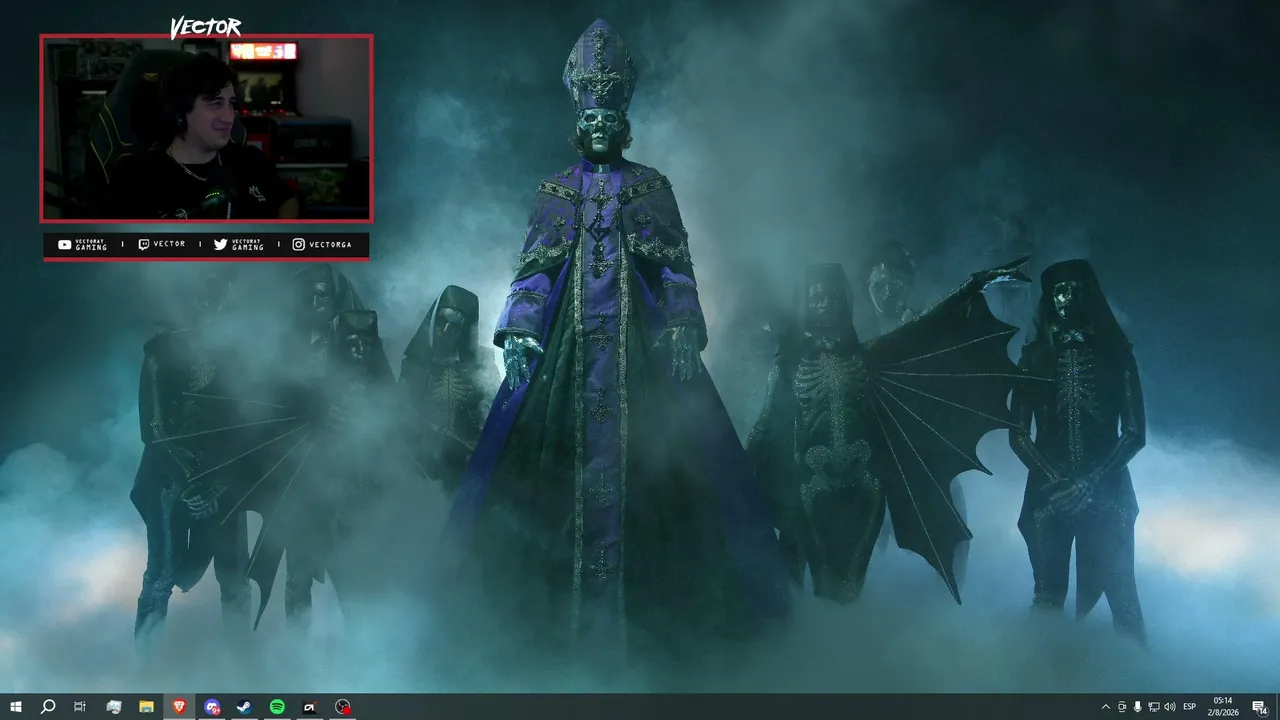Image resolution: width=1280 pixels, height=720 pixels.
Task: Open the Windows Start menu
Action: 16,707
